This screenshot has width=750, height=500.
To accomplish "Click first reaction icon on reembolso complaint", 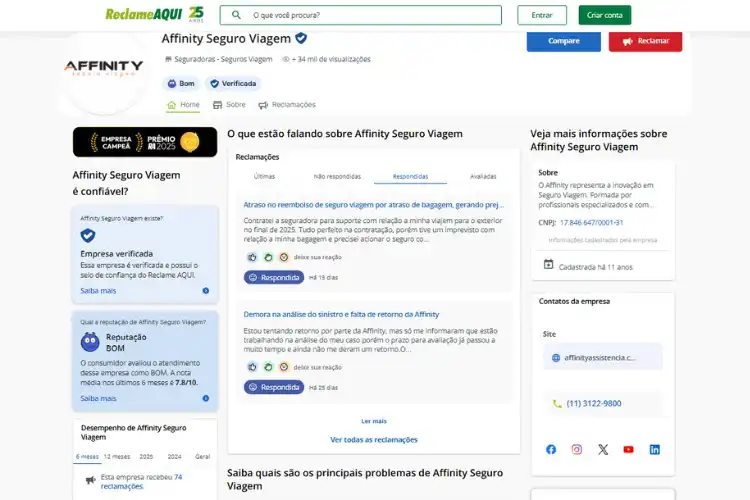I will [x=252, y=257].
